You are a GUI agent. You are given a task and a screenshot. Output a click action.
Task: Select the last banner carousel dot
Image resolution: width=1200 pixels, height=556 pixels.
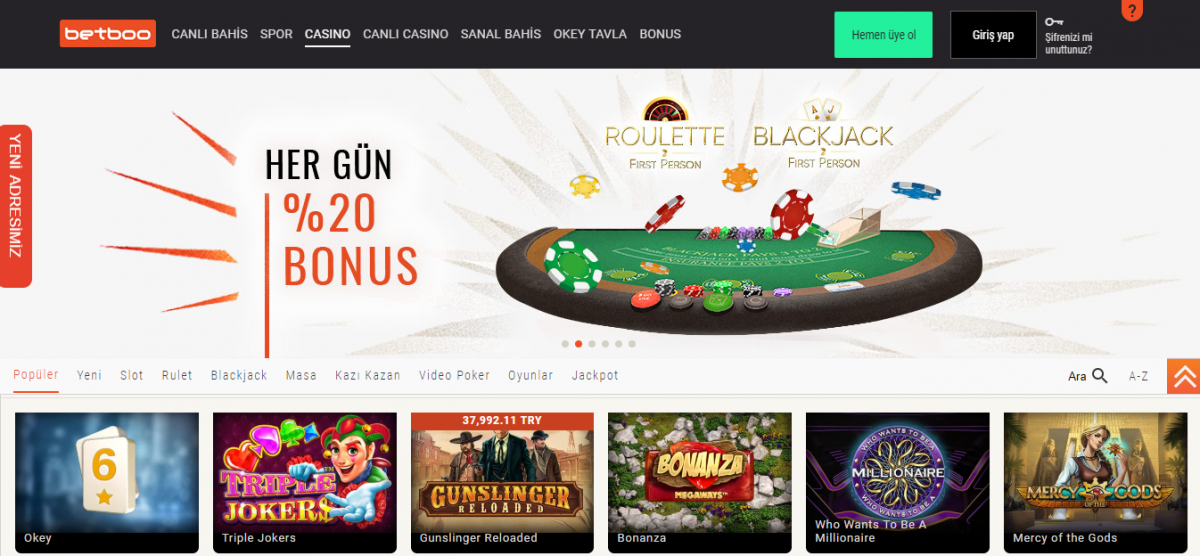point(632,344)
